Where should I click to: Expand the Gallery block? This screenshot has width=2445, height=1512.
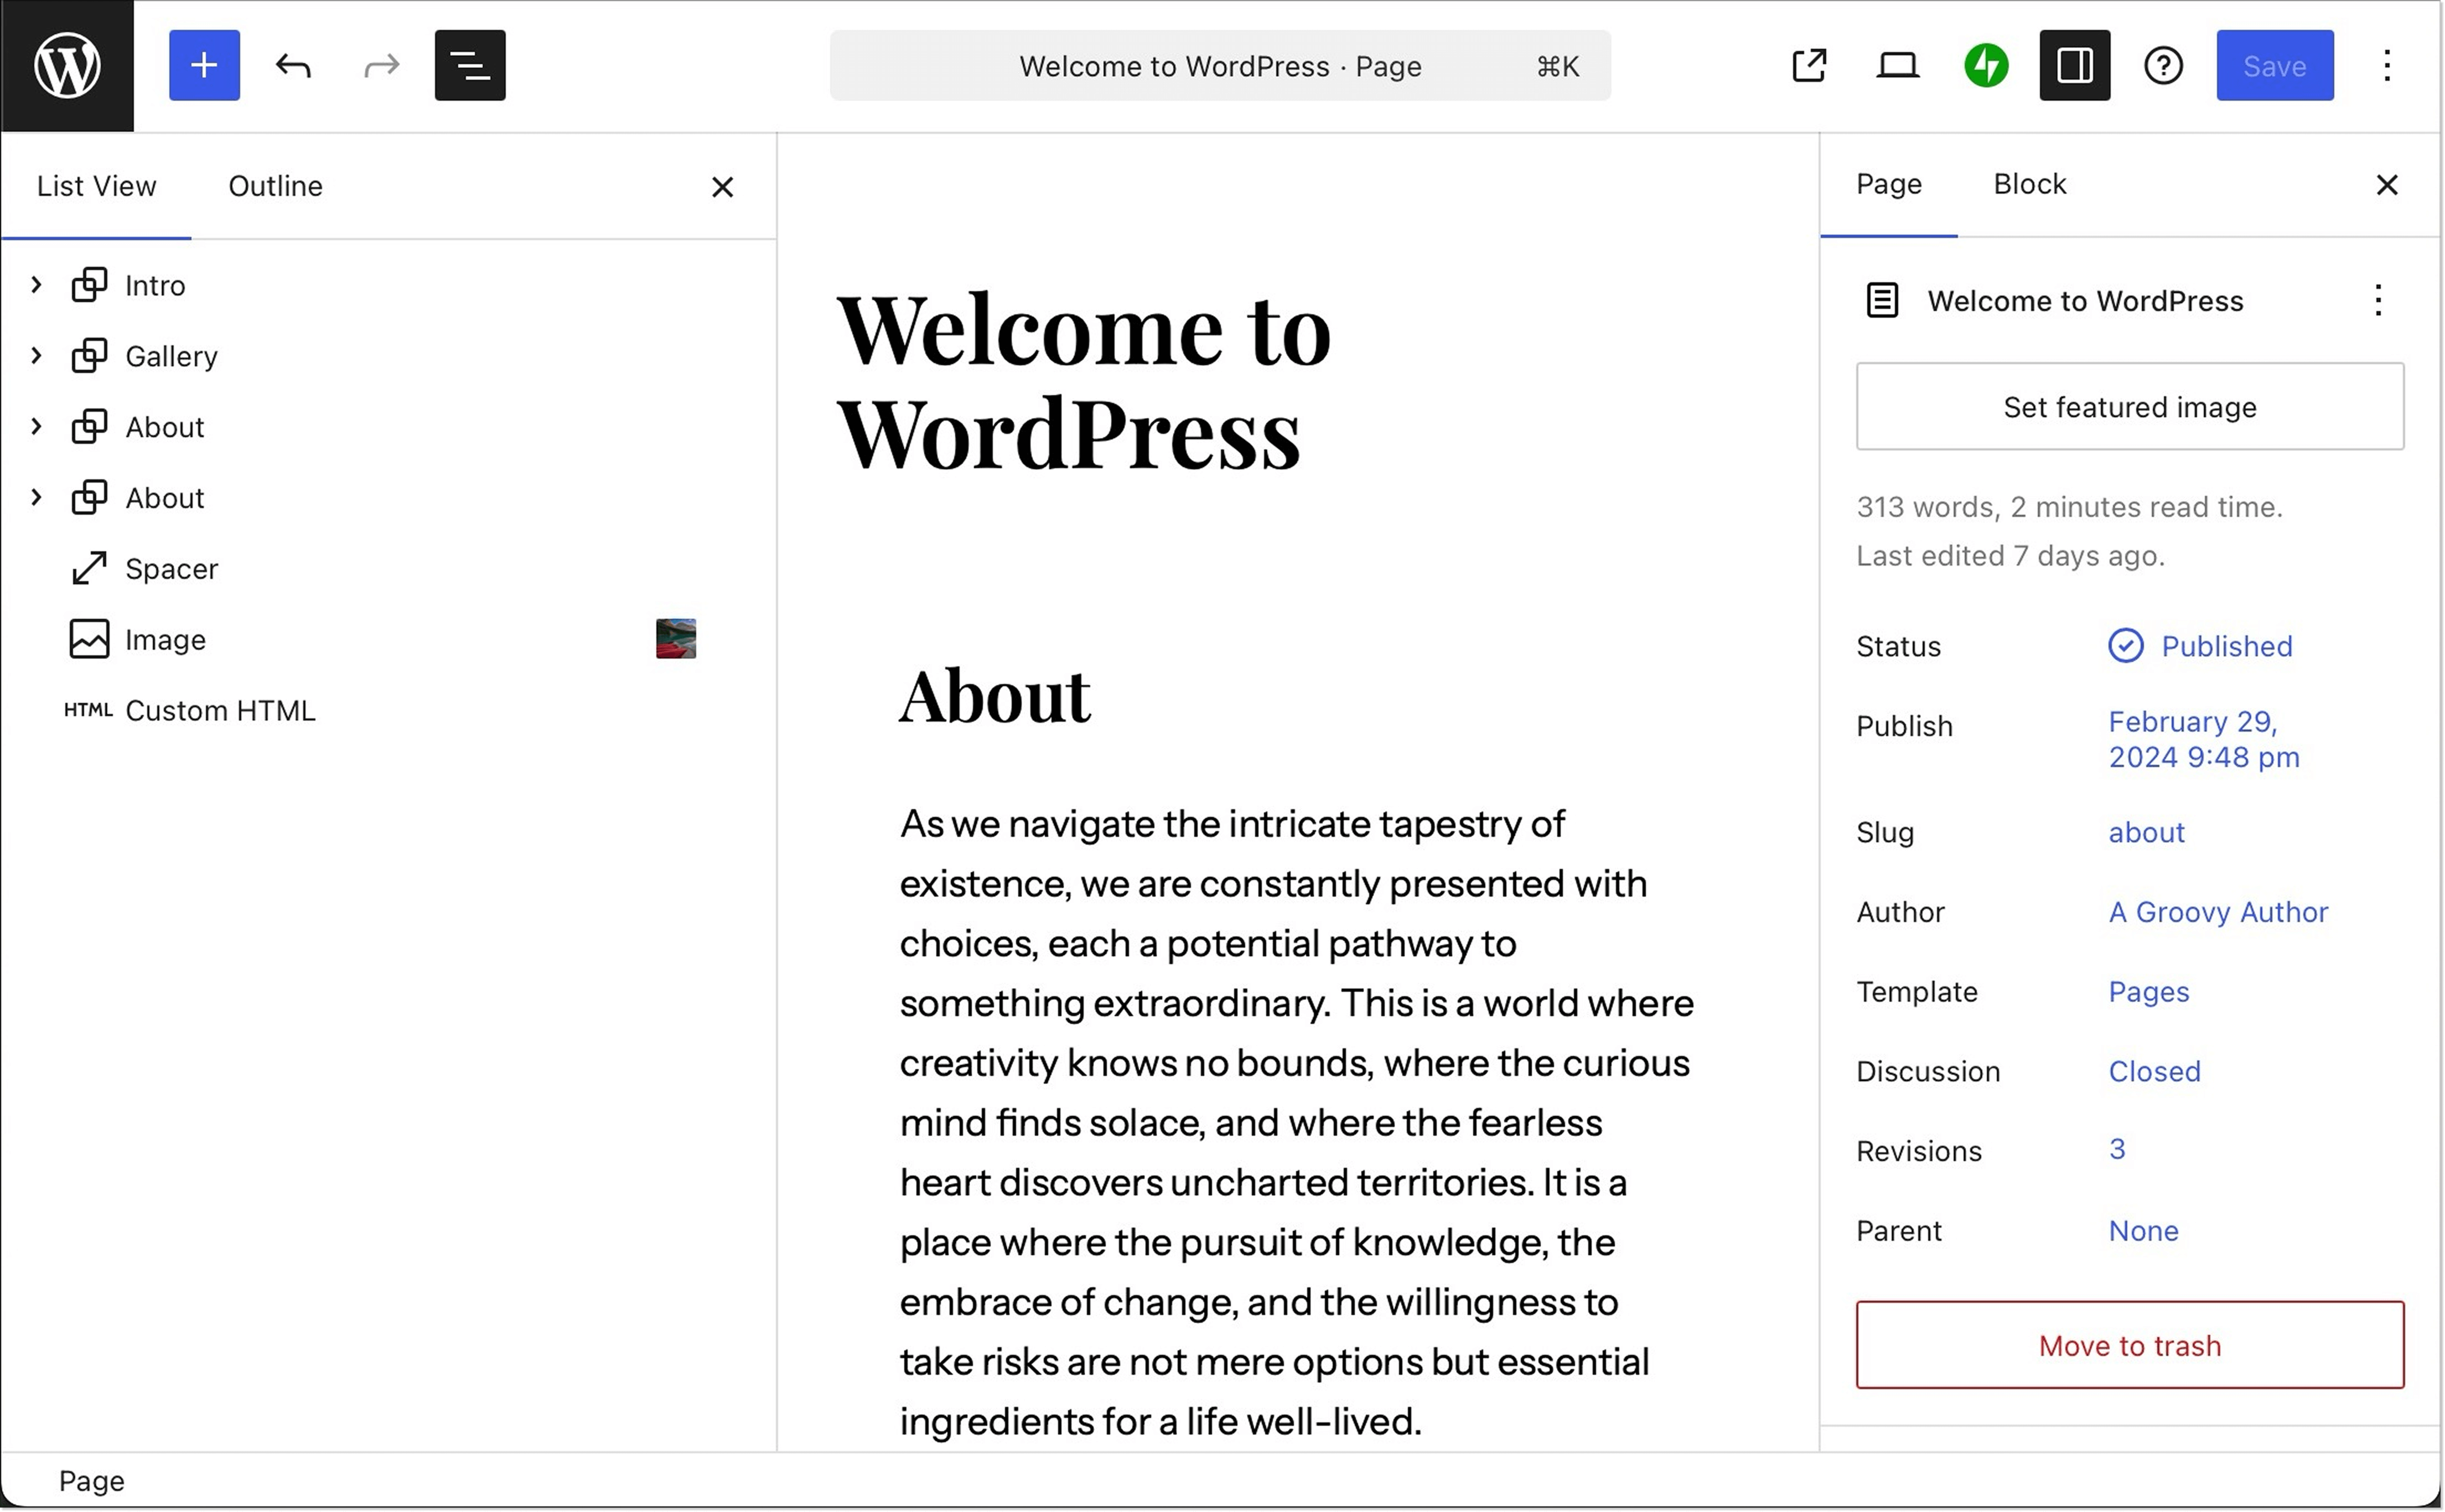[x=36, y=356]
